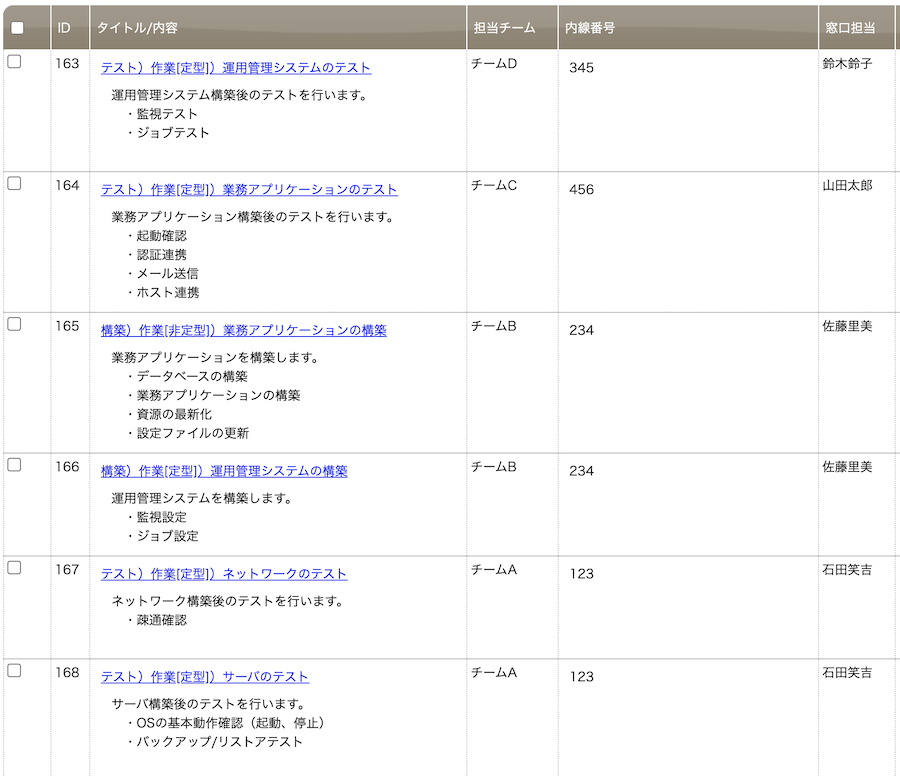The height and width of the screenshot is (777, 900).
Task: Select ID cell 166
Action: coord(67,467)
